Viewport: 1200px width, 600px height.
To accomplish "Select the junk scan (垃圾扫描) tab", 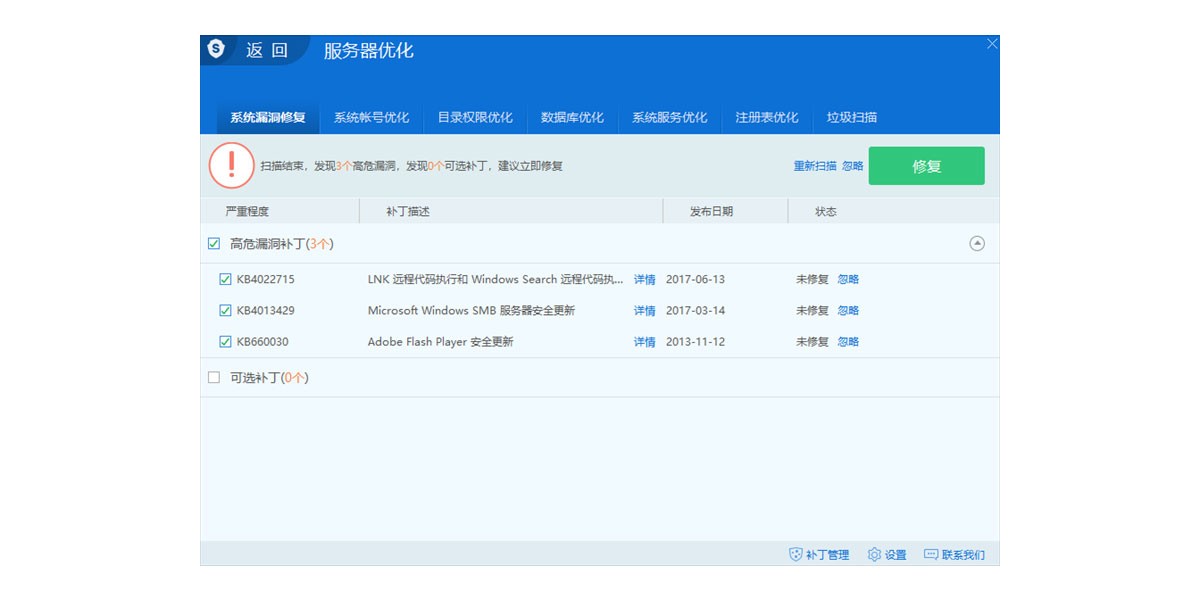I will coord(851,118).
